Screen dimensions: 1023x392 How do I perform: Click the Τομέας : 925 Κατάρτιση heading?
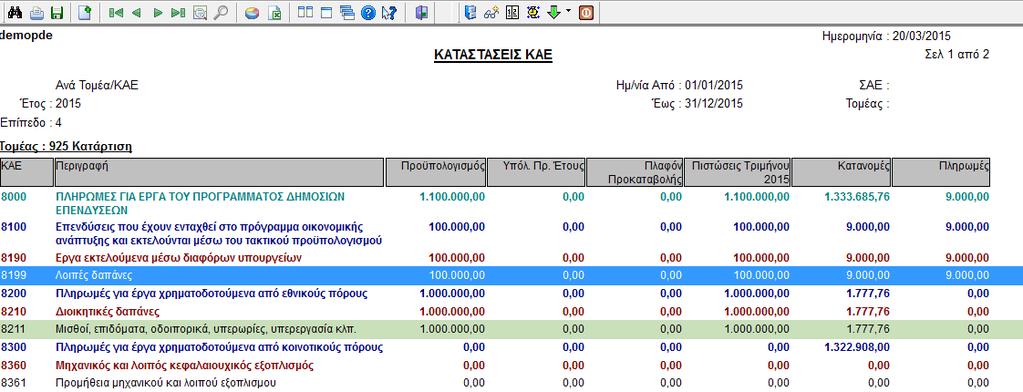click(x=66, y=147)
